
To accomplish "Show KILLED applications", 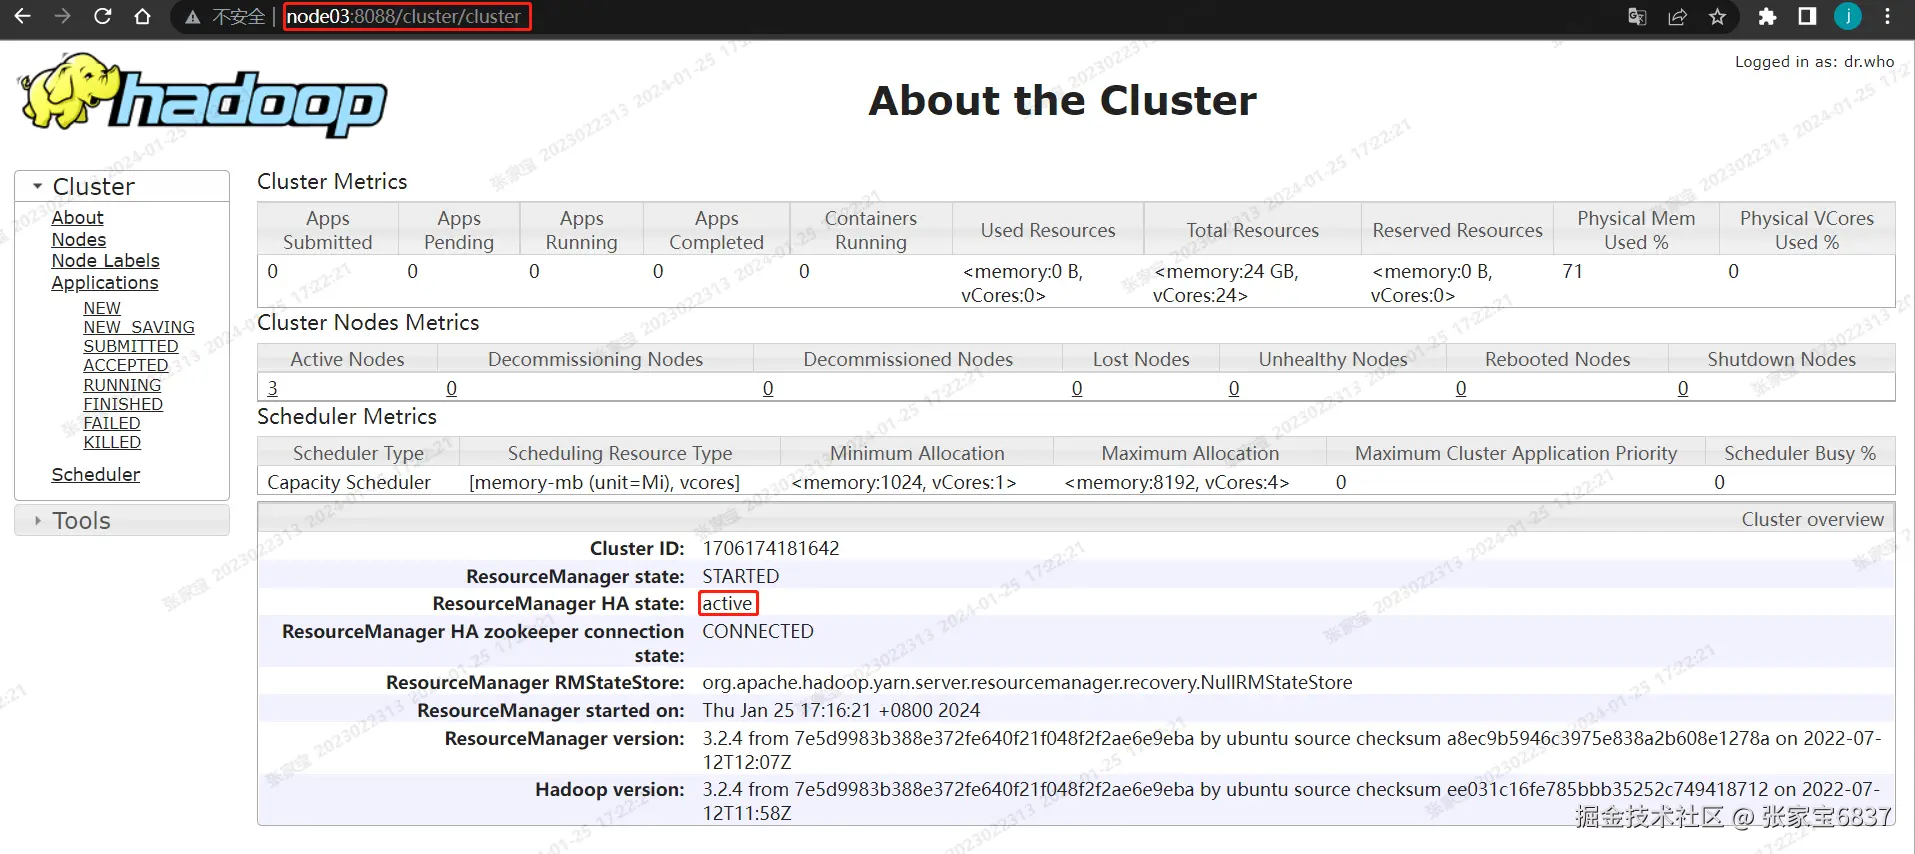I will tap(111, 442).
